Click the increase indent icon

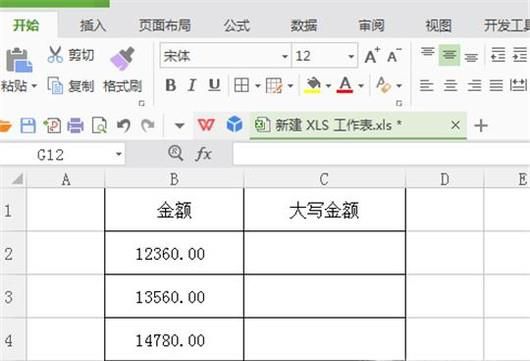[520, 55]
